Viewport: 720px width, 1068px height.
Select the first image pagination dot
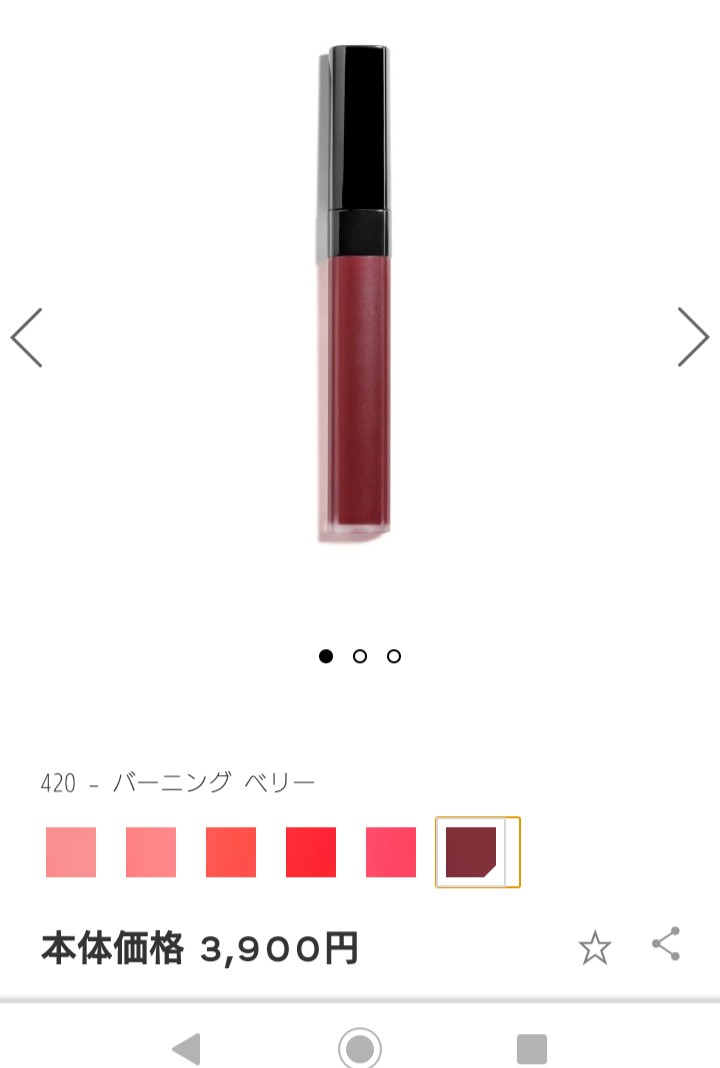coord(326,656)
